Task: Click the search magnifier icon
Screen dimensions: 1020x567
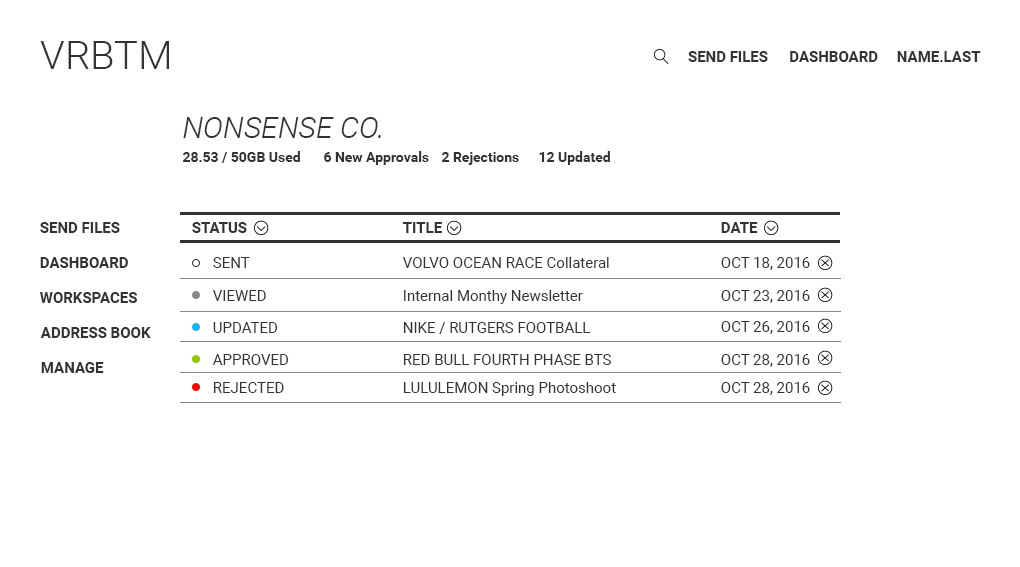Action: [660, 57]
